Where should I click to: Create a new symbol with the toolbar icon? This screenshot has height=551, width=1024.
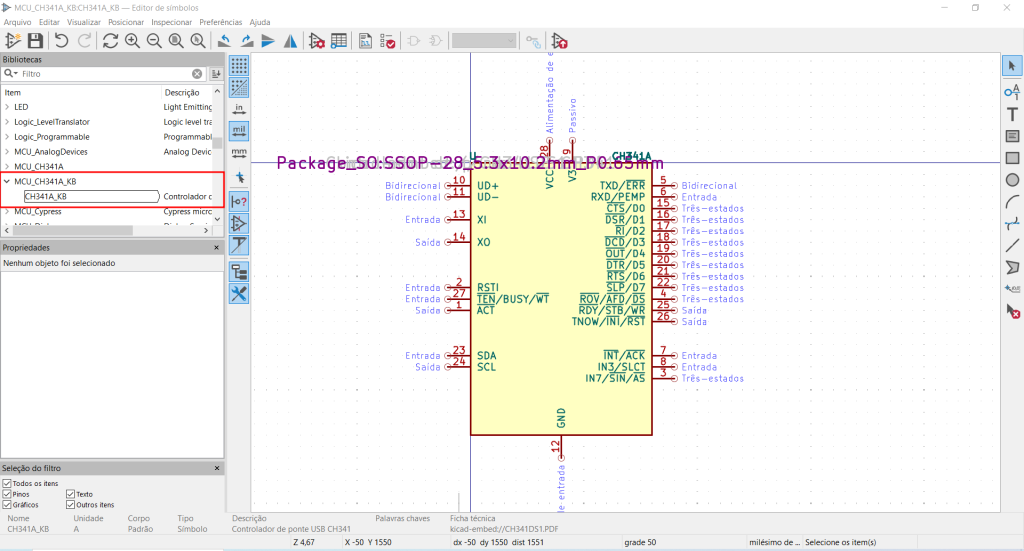pyautogui.click(x=13, y=41)
